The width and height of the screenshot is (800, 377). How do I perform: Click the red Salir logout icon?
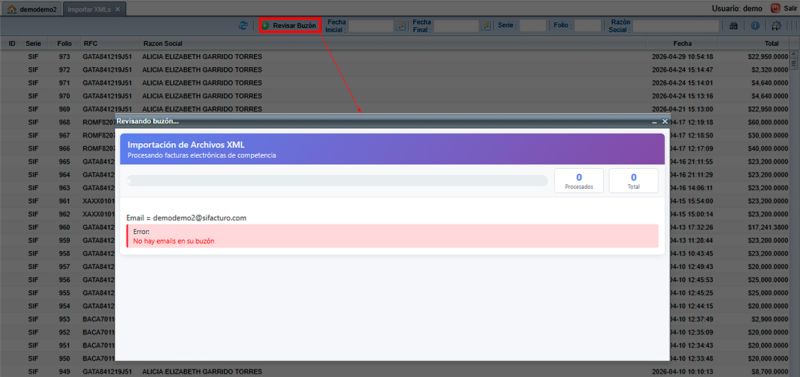point(776,8)
